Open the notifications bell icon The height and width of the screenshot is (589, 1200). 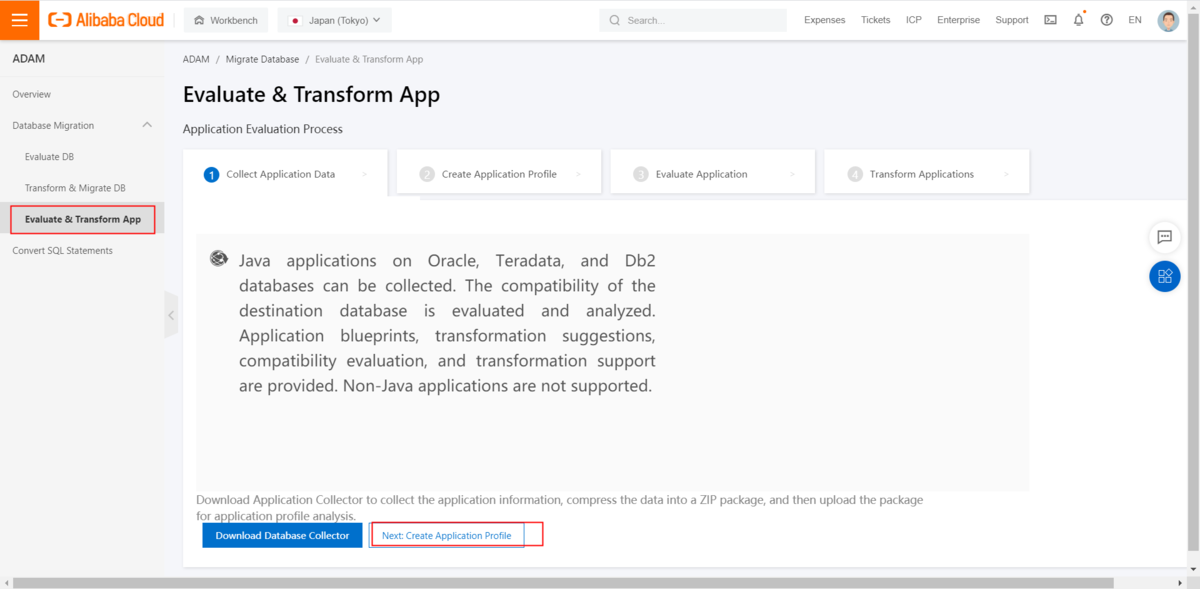(x=1078, y=20)
